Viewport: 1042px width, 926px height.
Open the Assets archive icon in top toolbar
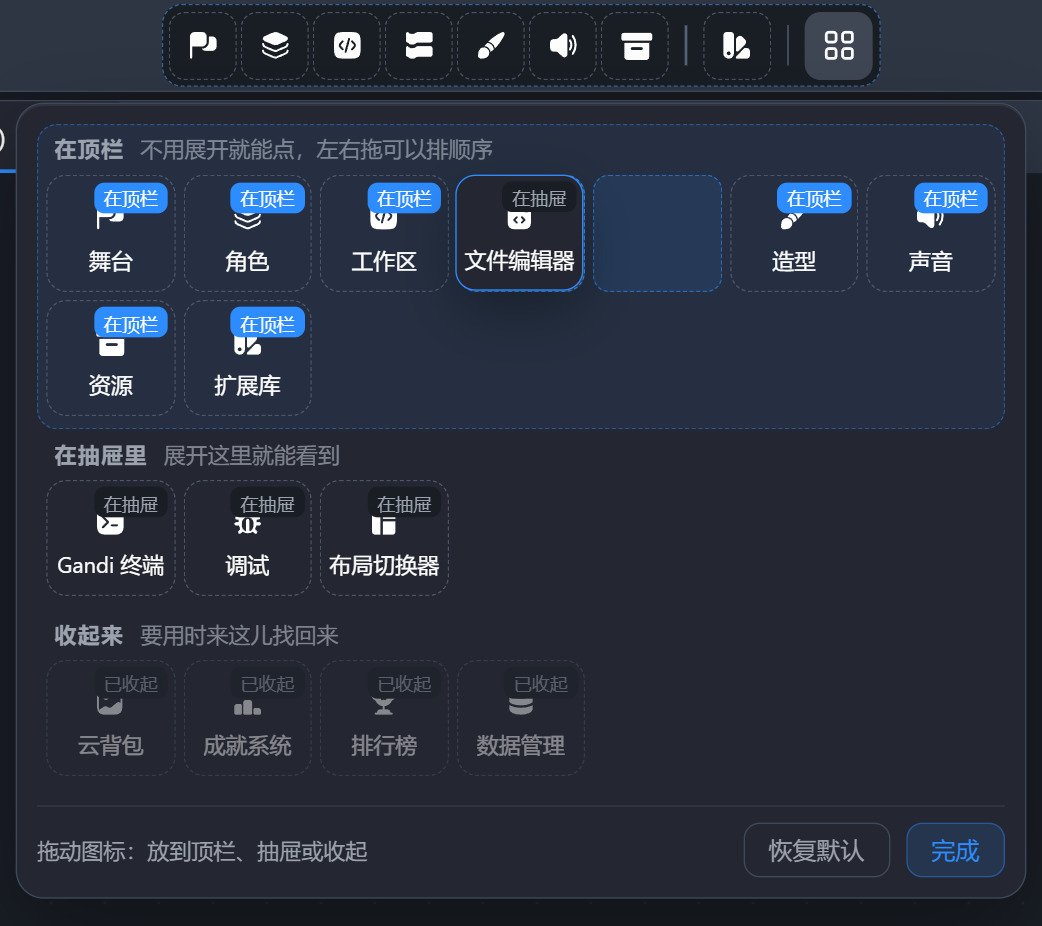coord(635,46)
